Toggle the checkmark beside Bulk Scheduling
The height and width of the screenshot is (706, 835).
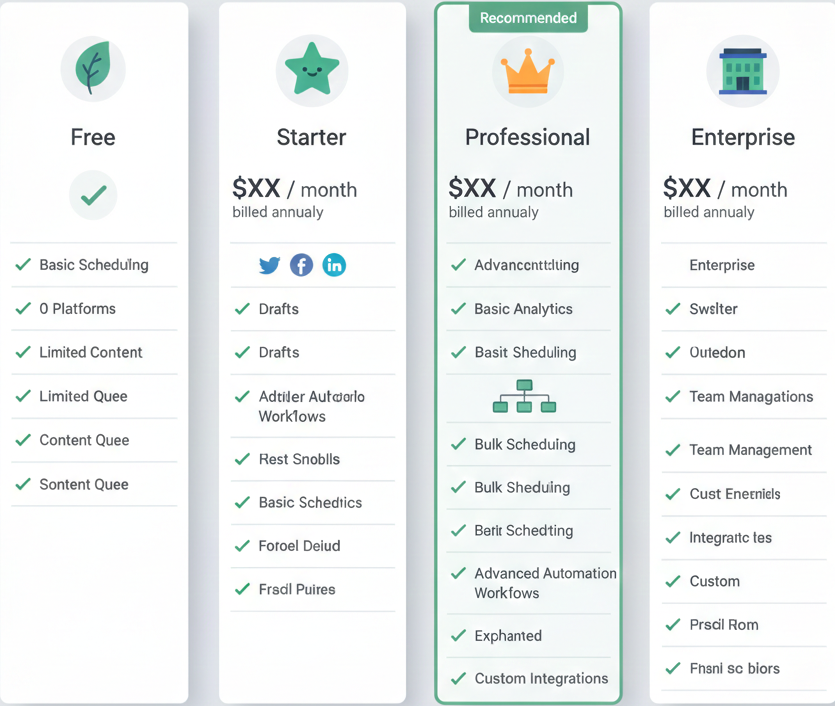(x=457, y=443)
